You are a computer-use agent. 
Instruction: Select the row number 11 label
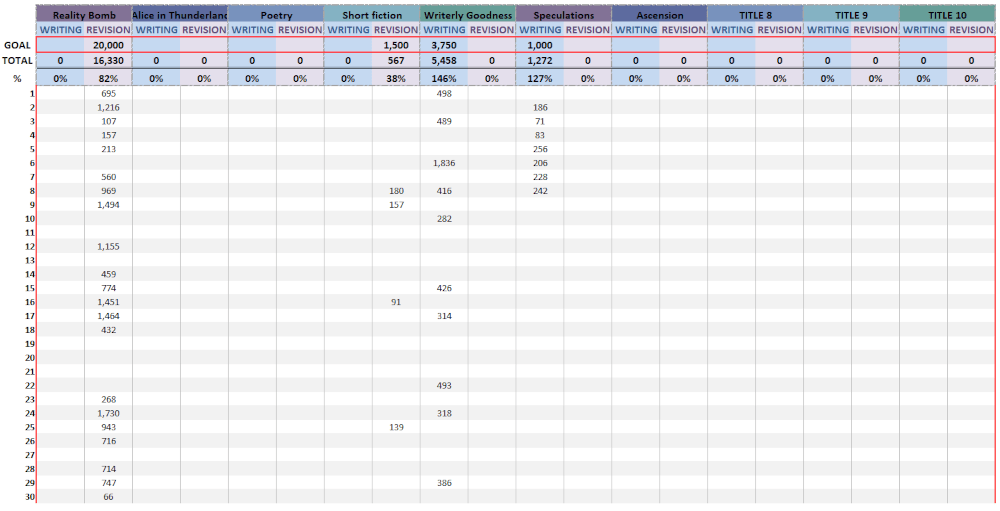click(x=30, y=232)
